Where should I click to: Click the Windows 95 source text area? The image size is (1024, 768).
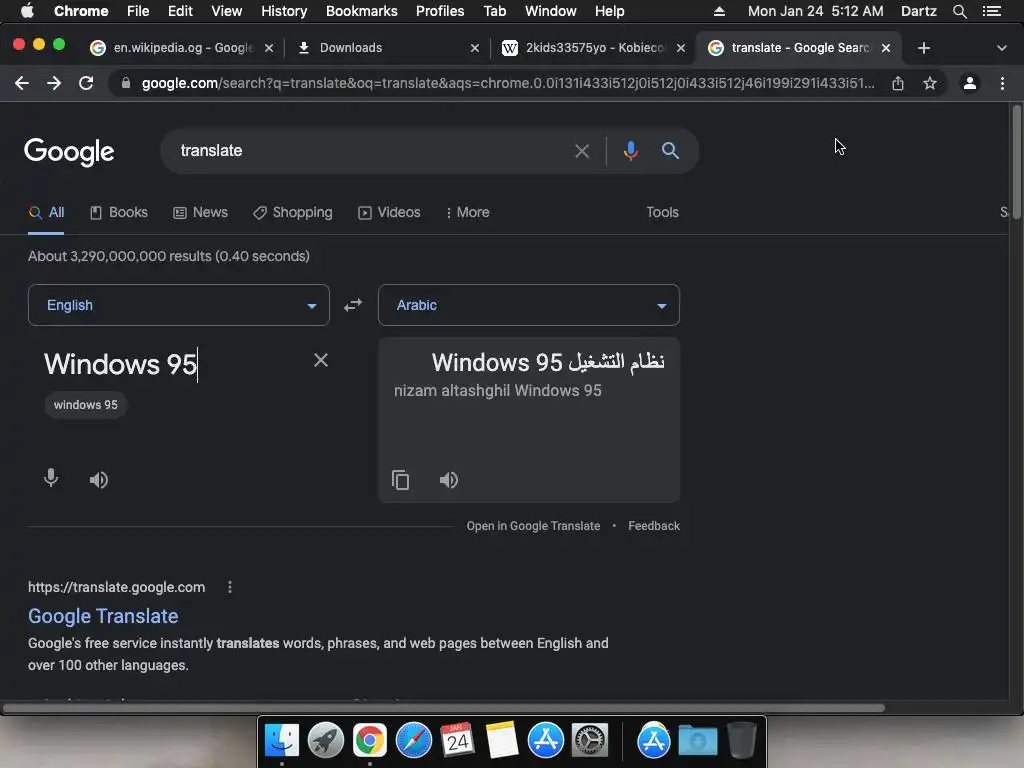[x=121, y=364]
